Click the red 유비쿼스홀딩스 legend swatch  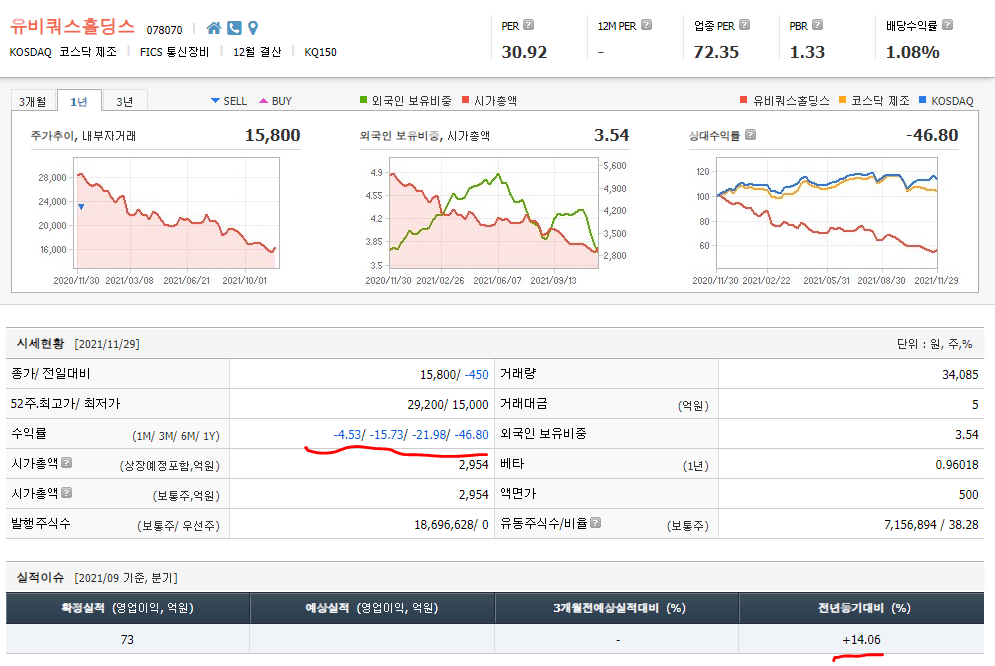tap(744, 100)
